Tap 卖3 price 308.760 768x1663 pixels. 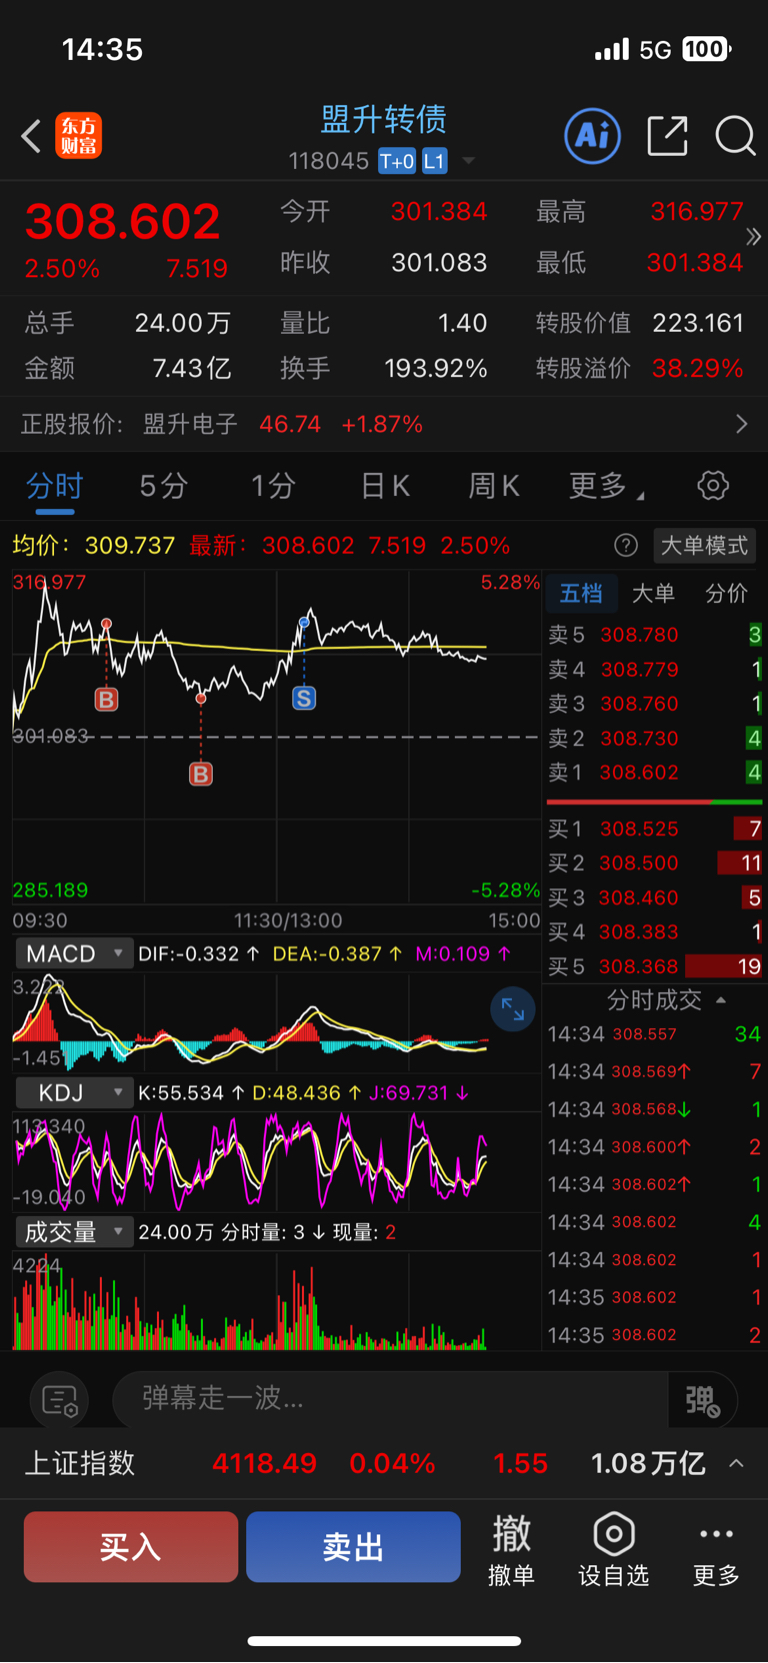click(639, 704)
